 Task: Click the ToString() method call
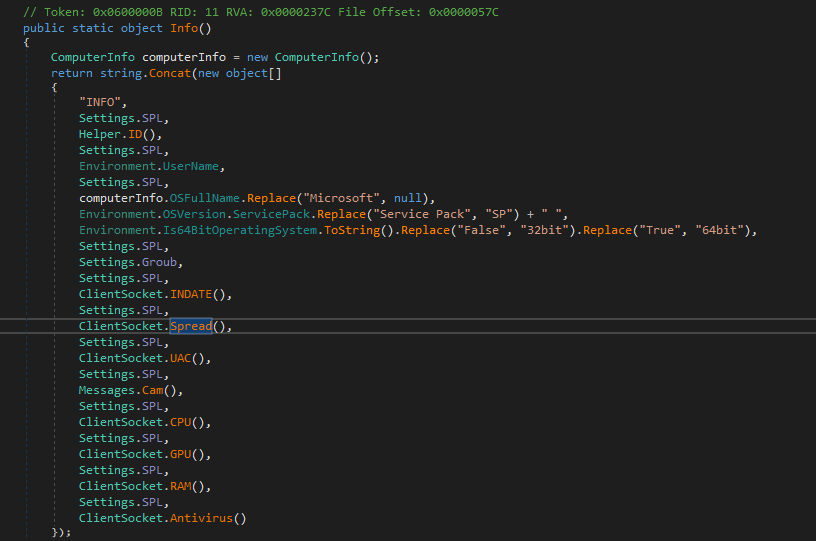[x=359, y=230]
